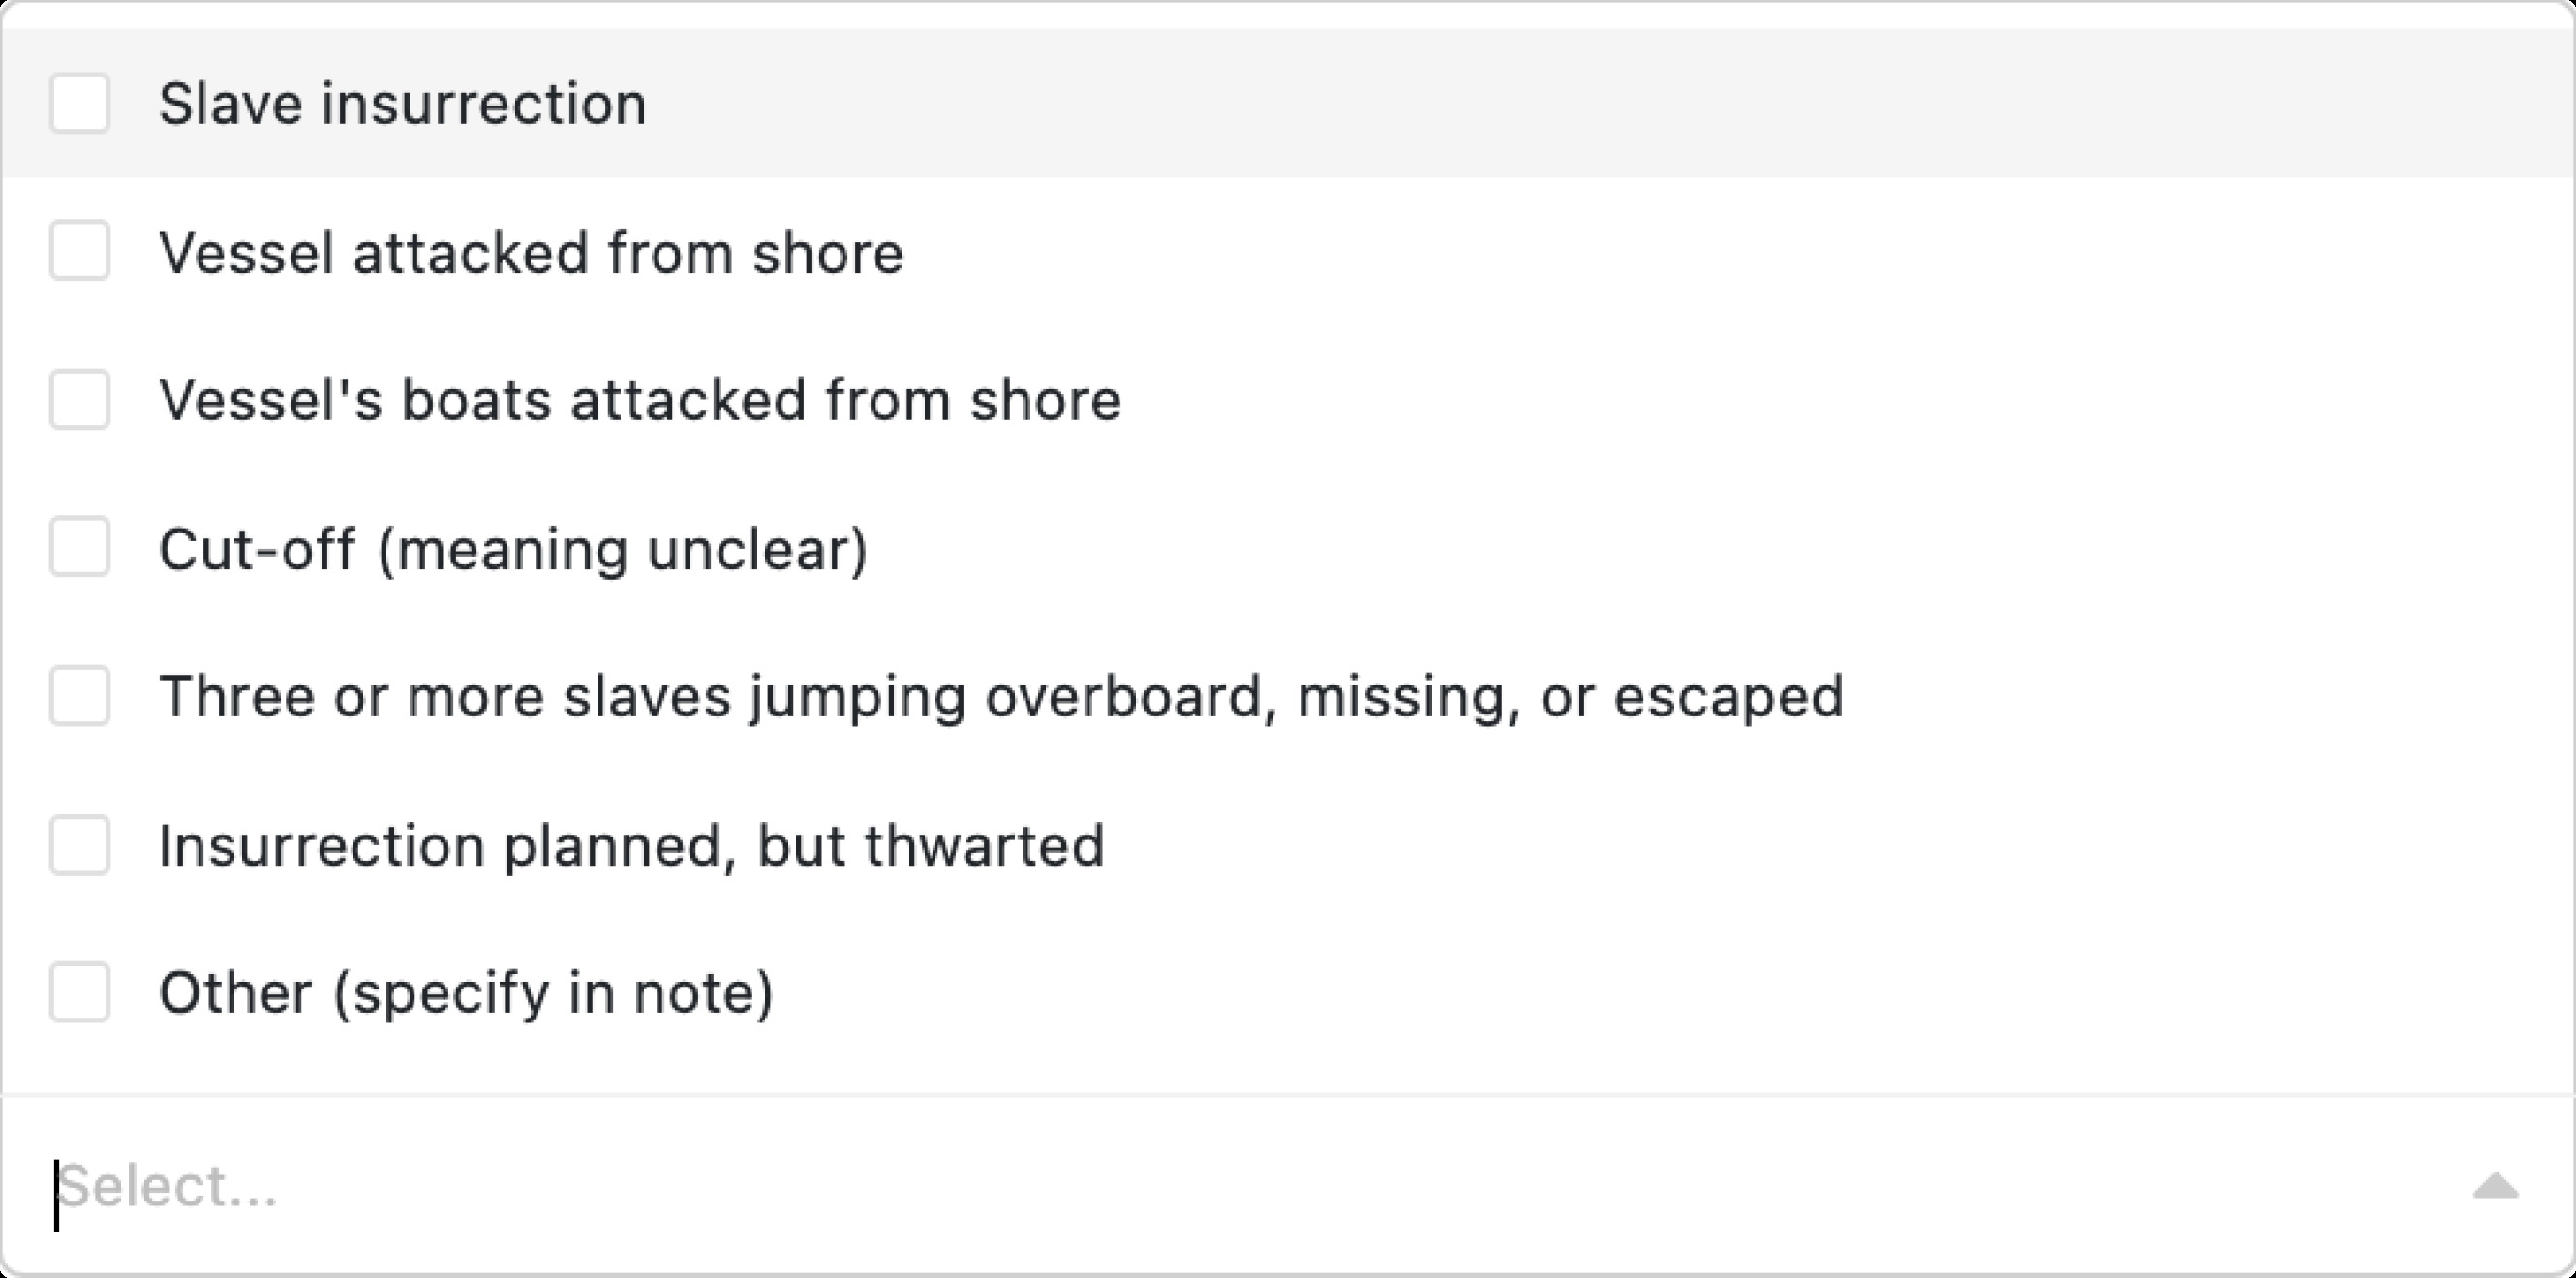
Task: Pick the 'Other (specify in note)' label
Action: pos(466,993)
